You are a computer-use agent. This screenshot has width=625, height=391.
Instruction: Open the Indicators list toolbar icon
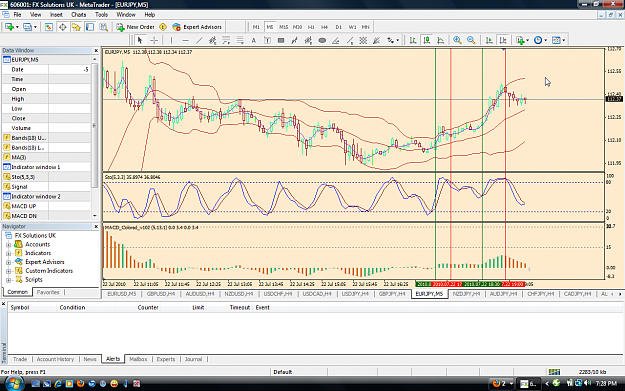520,40
